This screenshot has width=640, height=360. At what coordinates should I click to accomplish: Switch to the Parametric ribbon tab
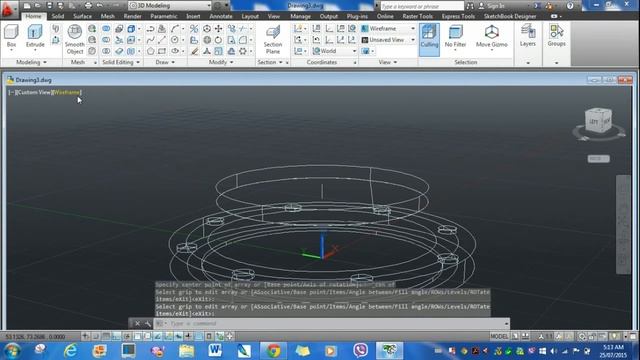coord(164,16)
